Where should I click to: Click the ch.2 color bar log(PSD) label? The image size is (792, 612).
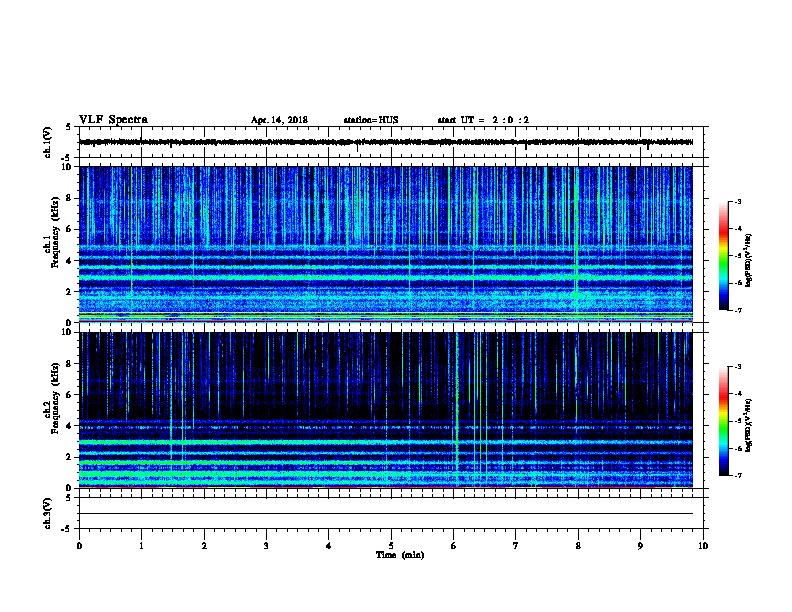tap(748, 425)
